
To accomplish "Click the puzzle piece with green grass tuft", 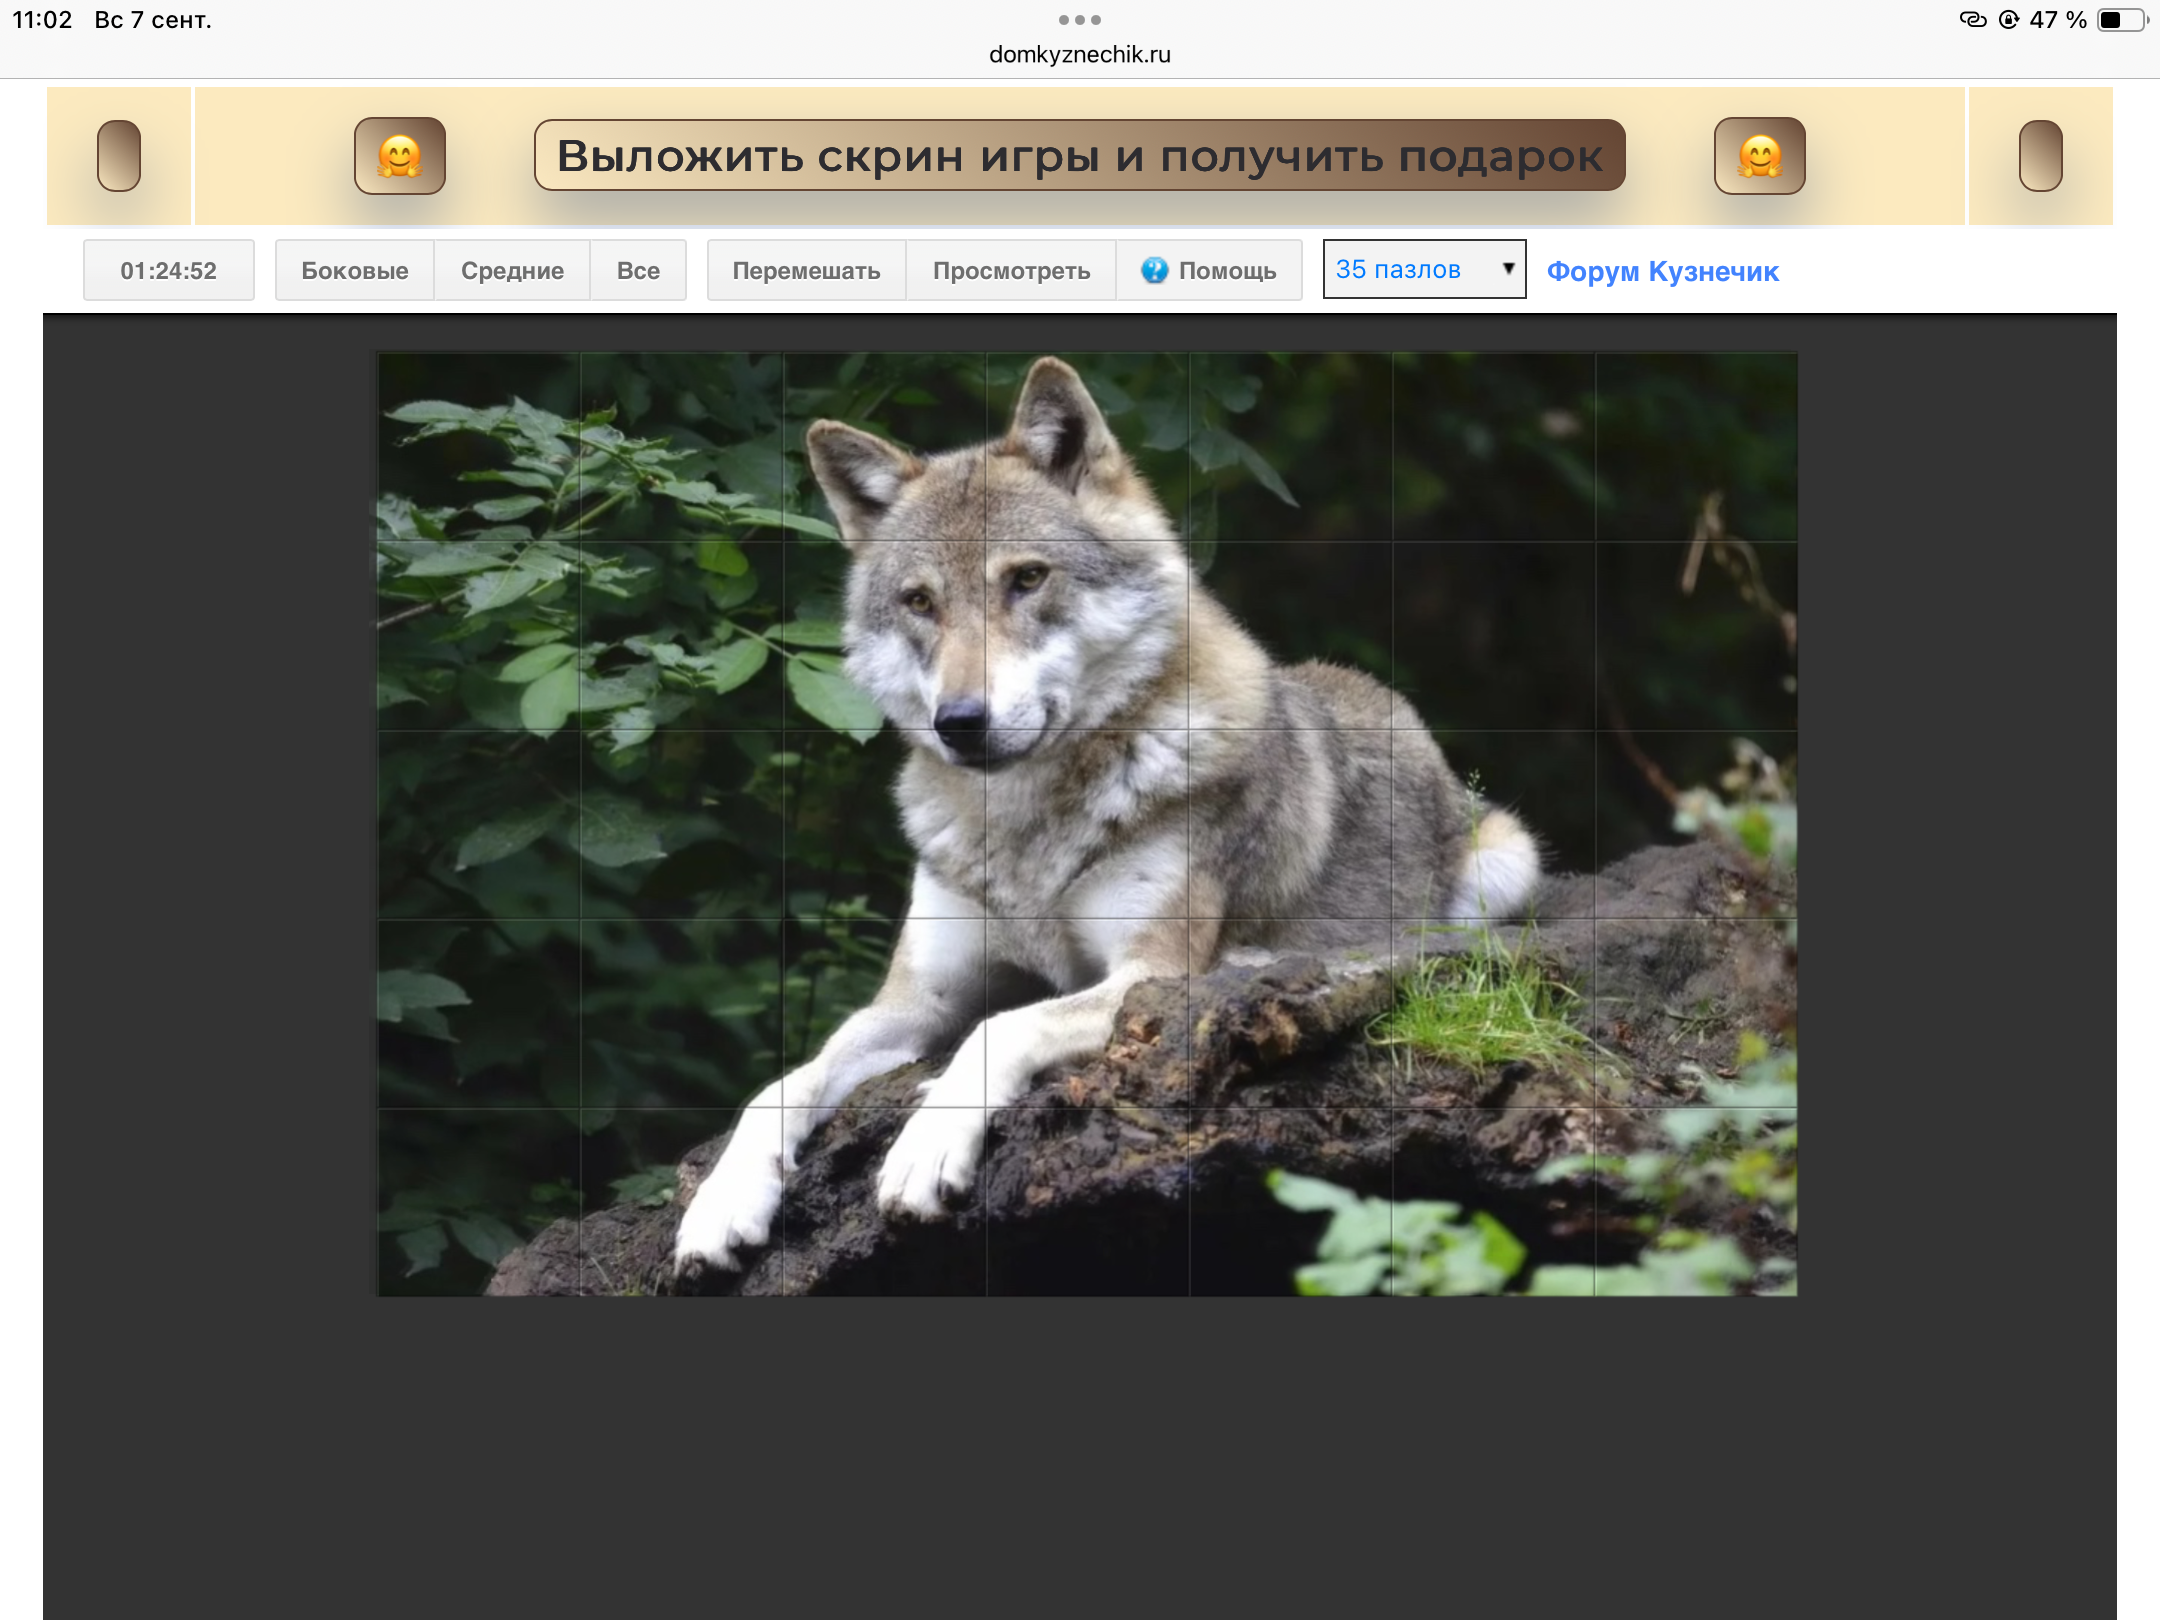I will 1493,1013.
